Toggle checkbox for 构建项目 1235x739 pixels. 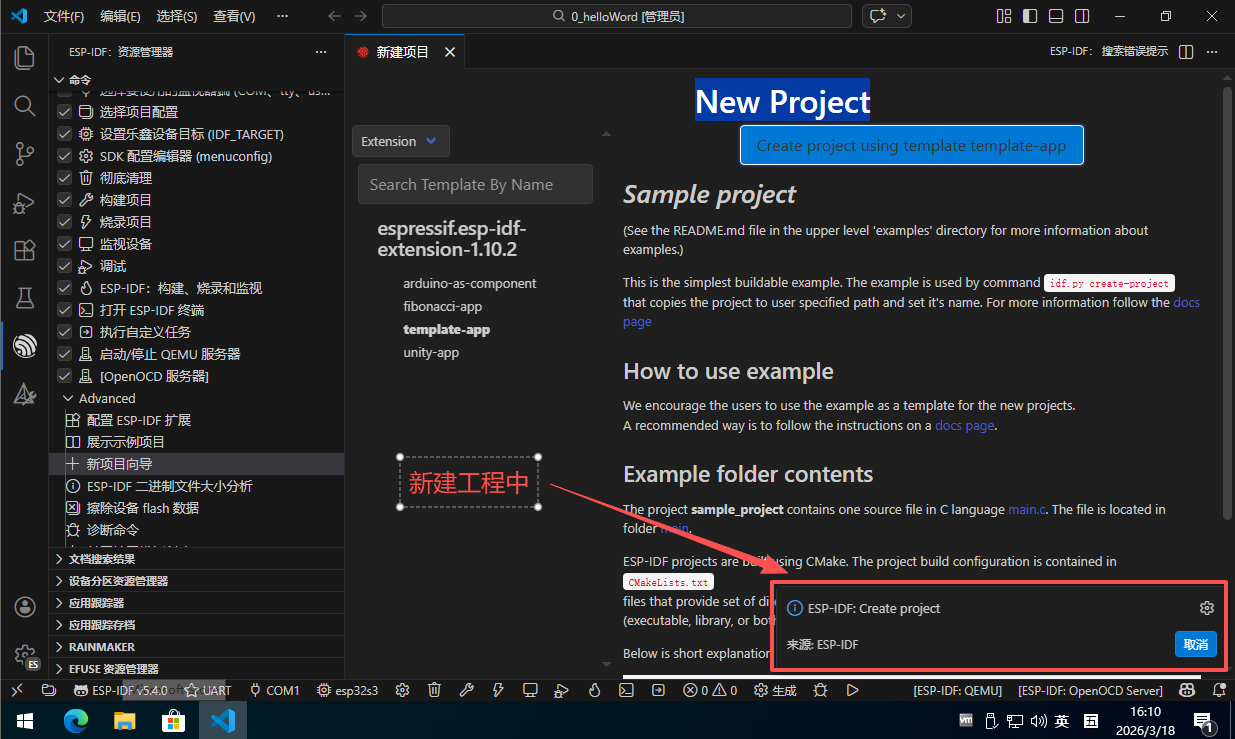click(x=65, y=200)
